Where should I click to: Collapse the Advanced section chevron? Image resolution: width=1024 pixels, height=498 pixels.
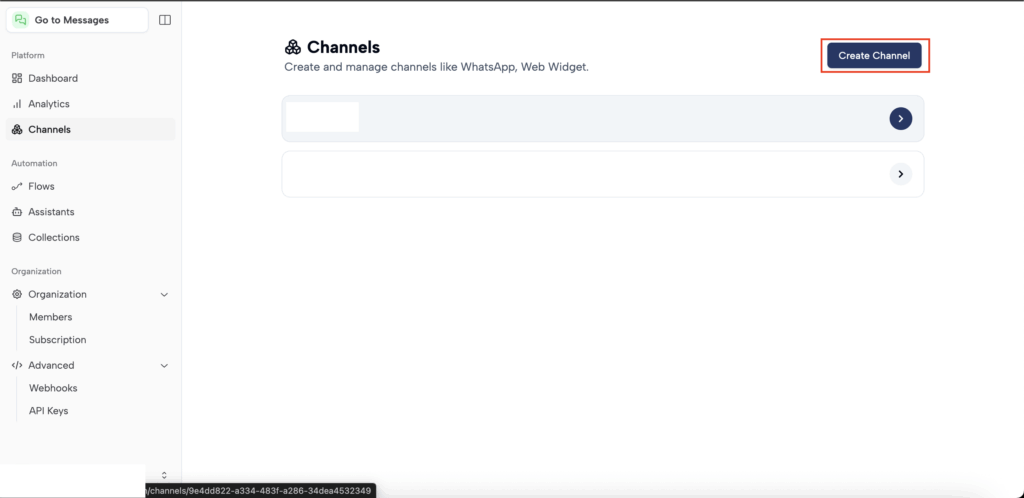point(164,365)
